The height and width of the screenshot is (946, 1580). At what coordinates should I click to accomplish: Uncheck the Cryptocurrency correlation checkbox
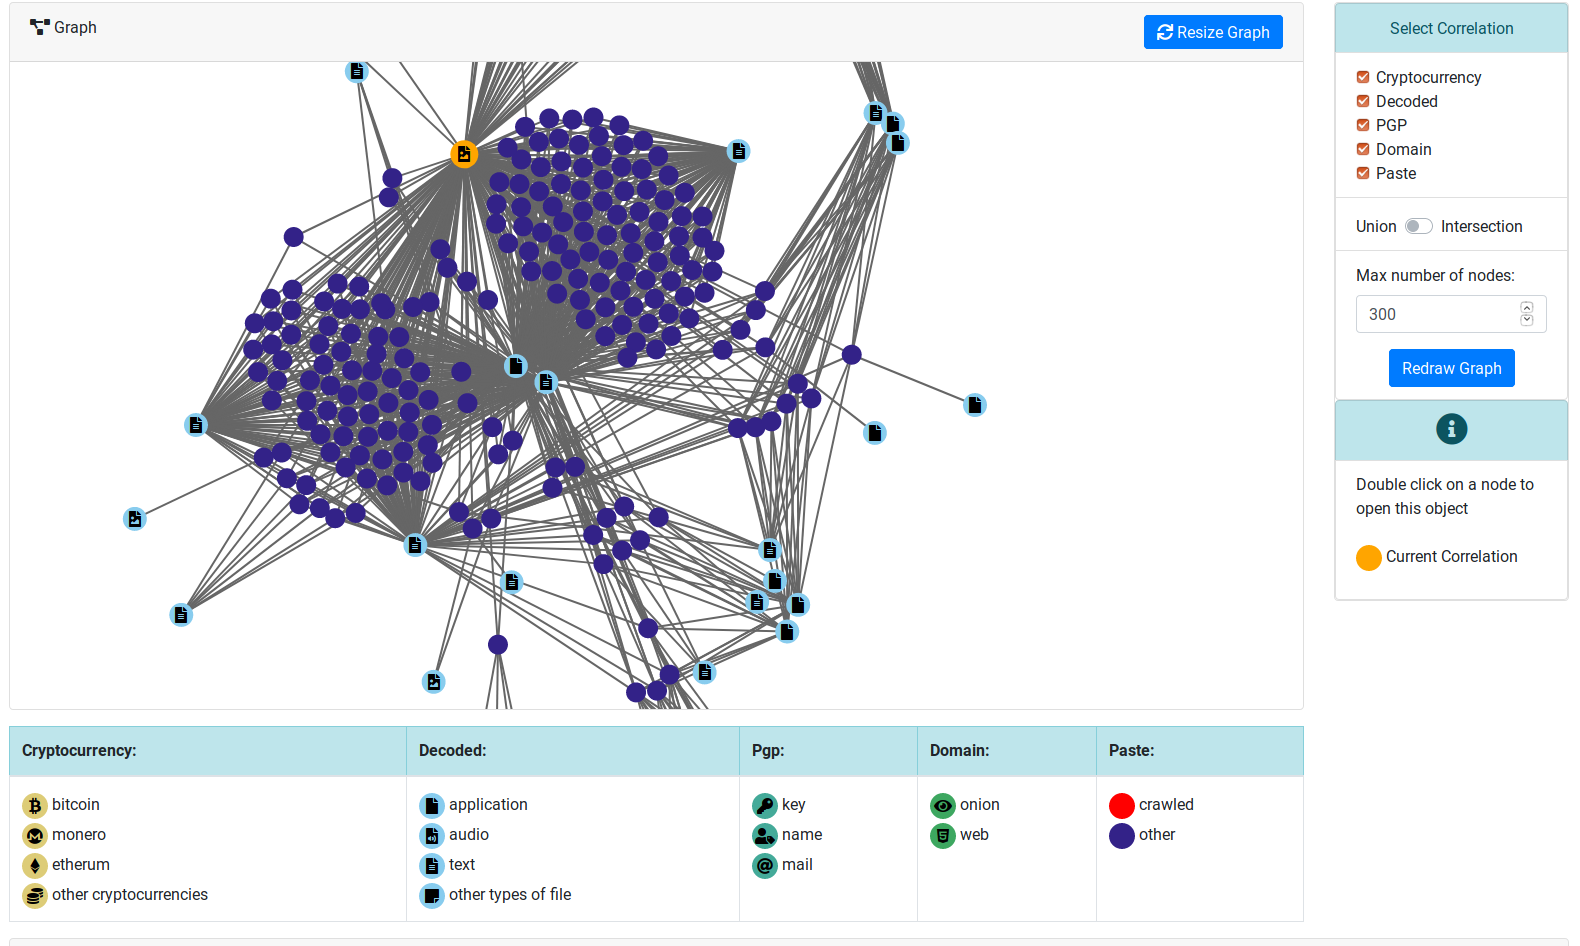tap(1363, 77)
